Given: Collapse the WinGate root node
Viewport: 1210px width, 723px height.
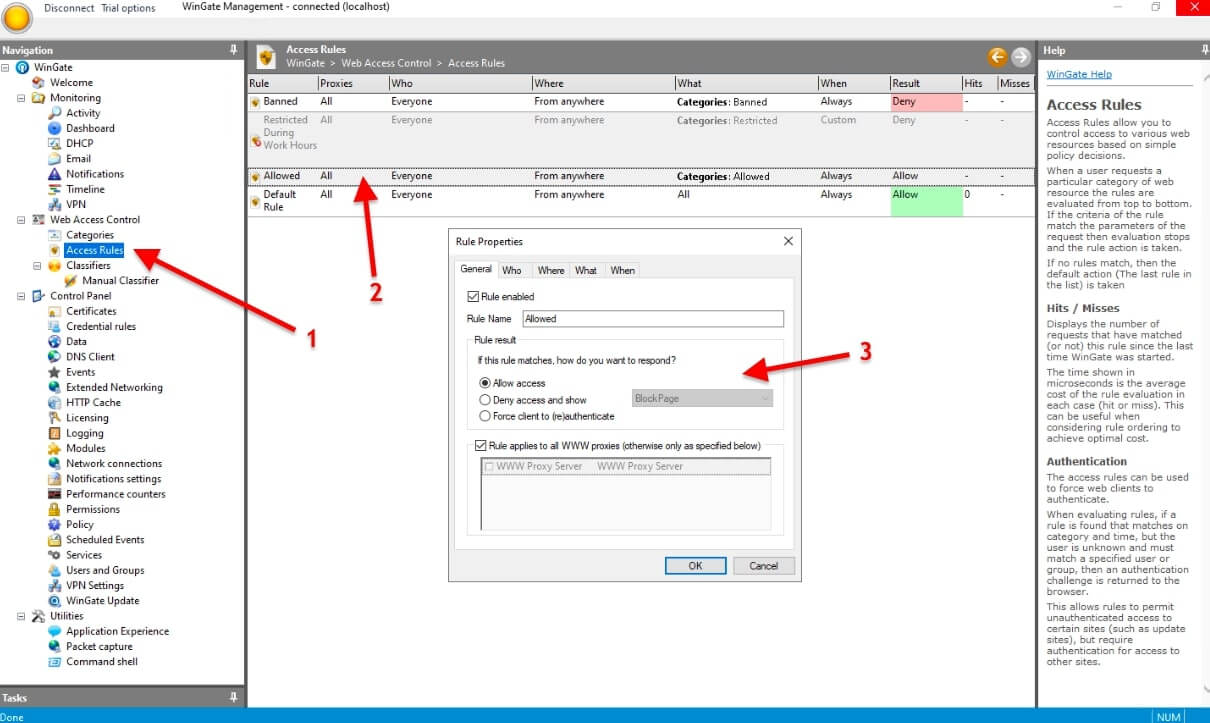Looking at the screenshot, I should [6, 68].
